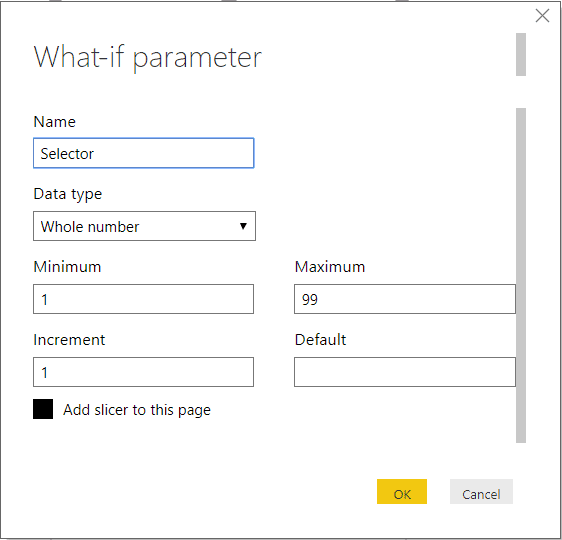Click the form's vertical scrollbar

(x=521, y=276)
